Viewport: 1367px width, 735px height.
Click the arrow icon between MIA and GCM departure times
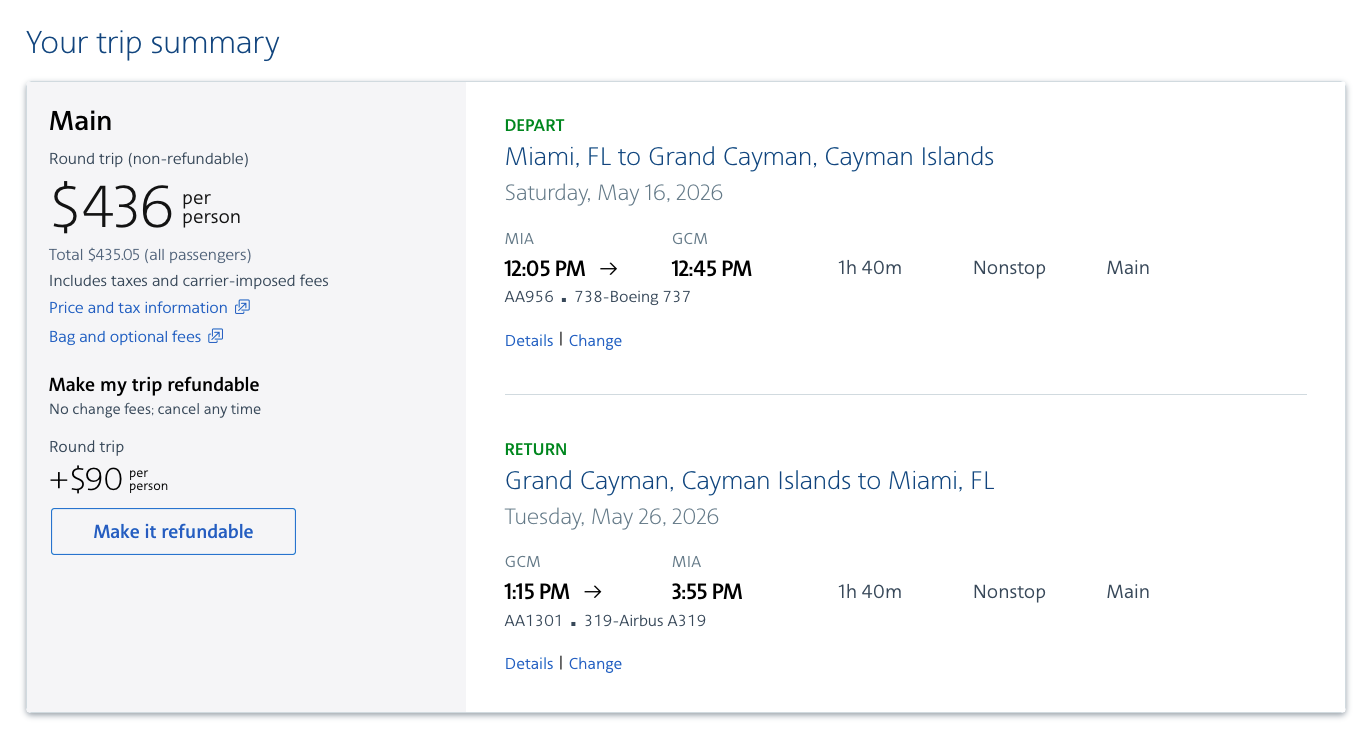click(610, 267)
